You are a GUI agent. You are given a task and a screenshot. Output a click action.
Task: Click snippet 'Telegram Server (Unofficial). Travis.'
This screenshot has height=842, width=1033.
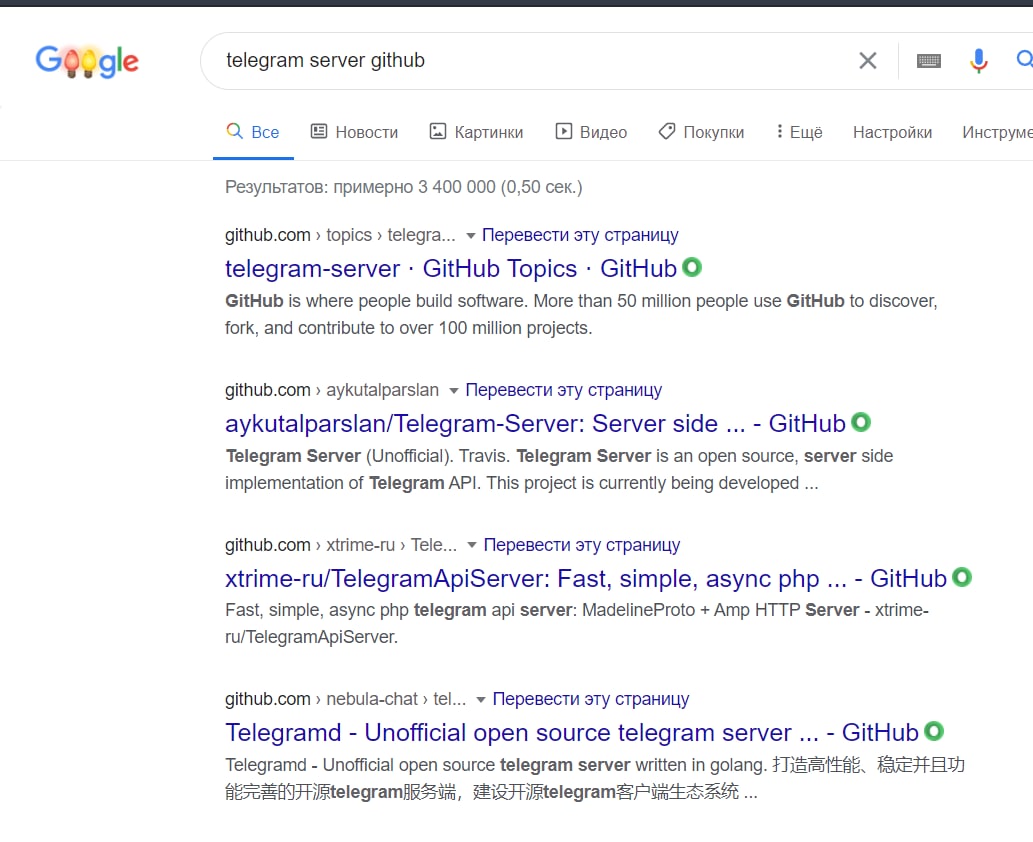(559, 469)
